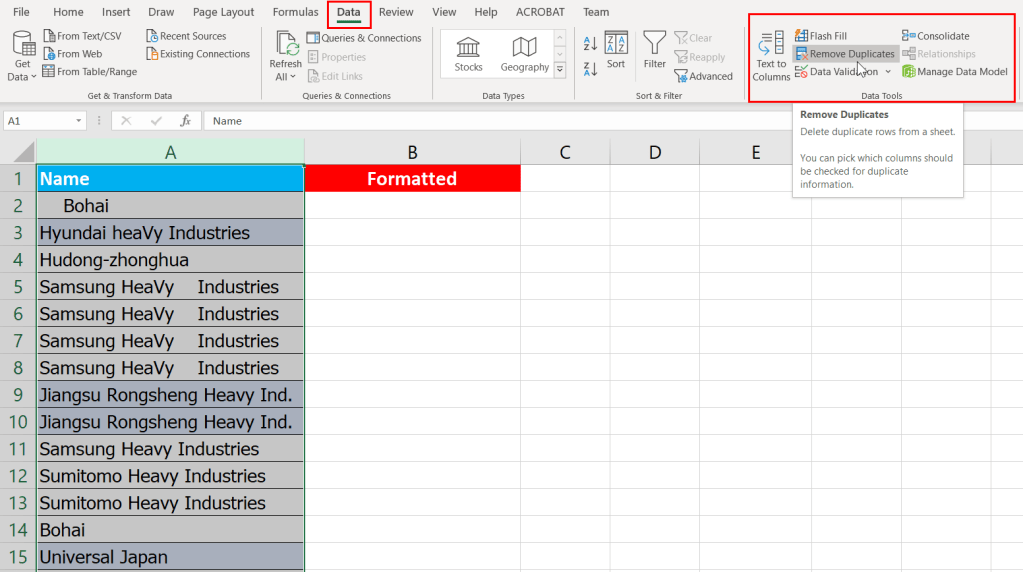
Task: Expand the Data Types gallery arrow
Action: click(x=559, y=71)
